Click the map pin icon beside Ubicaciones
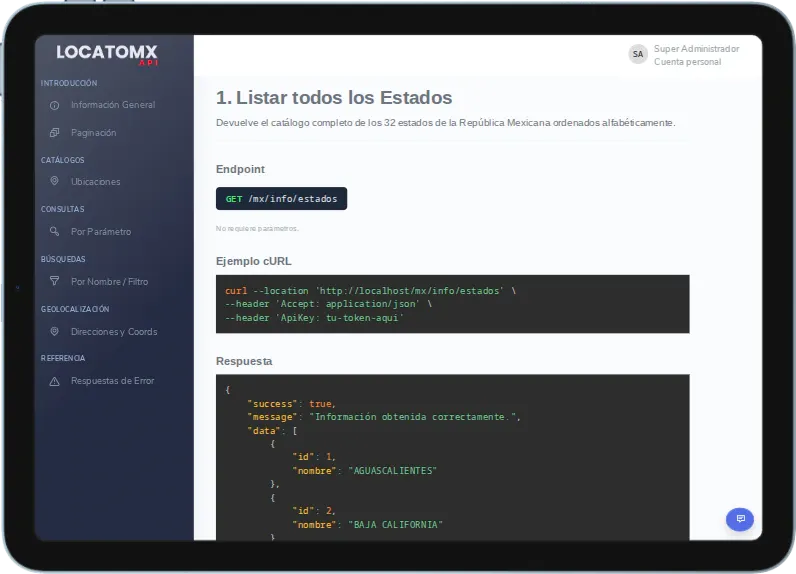This screenshot has width=796, height=574. click(x=54, y=181)
